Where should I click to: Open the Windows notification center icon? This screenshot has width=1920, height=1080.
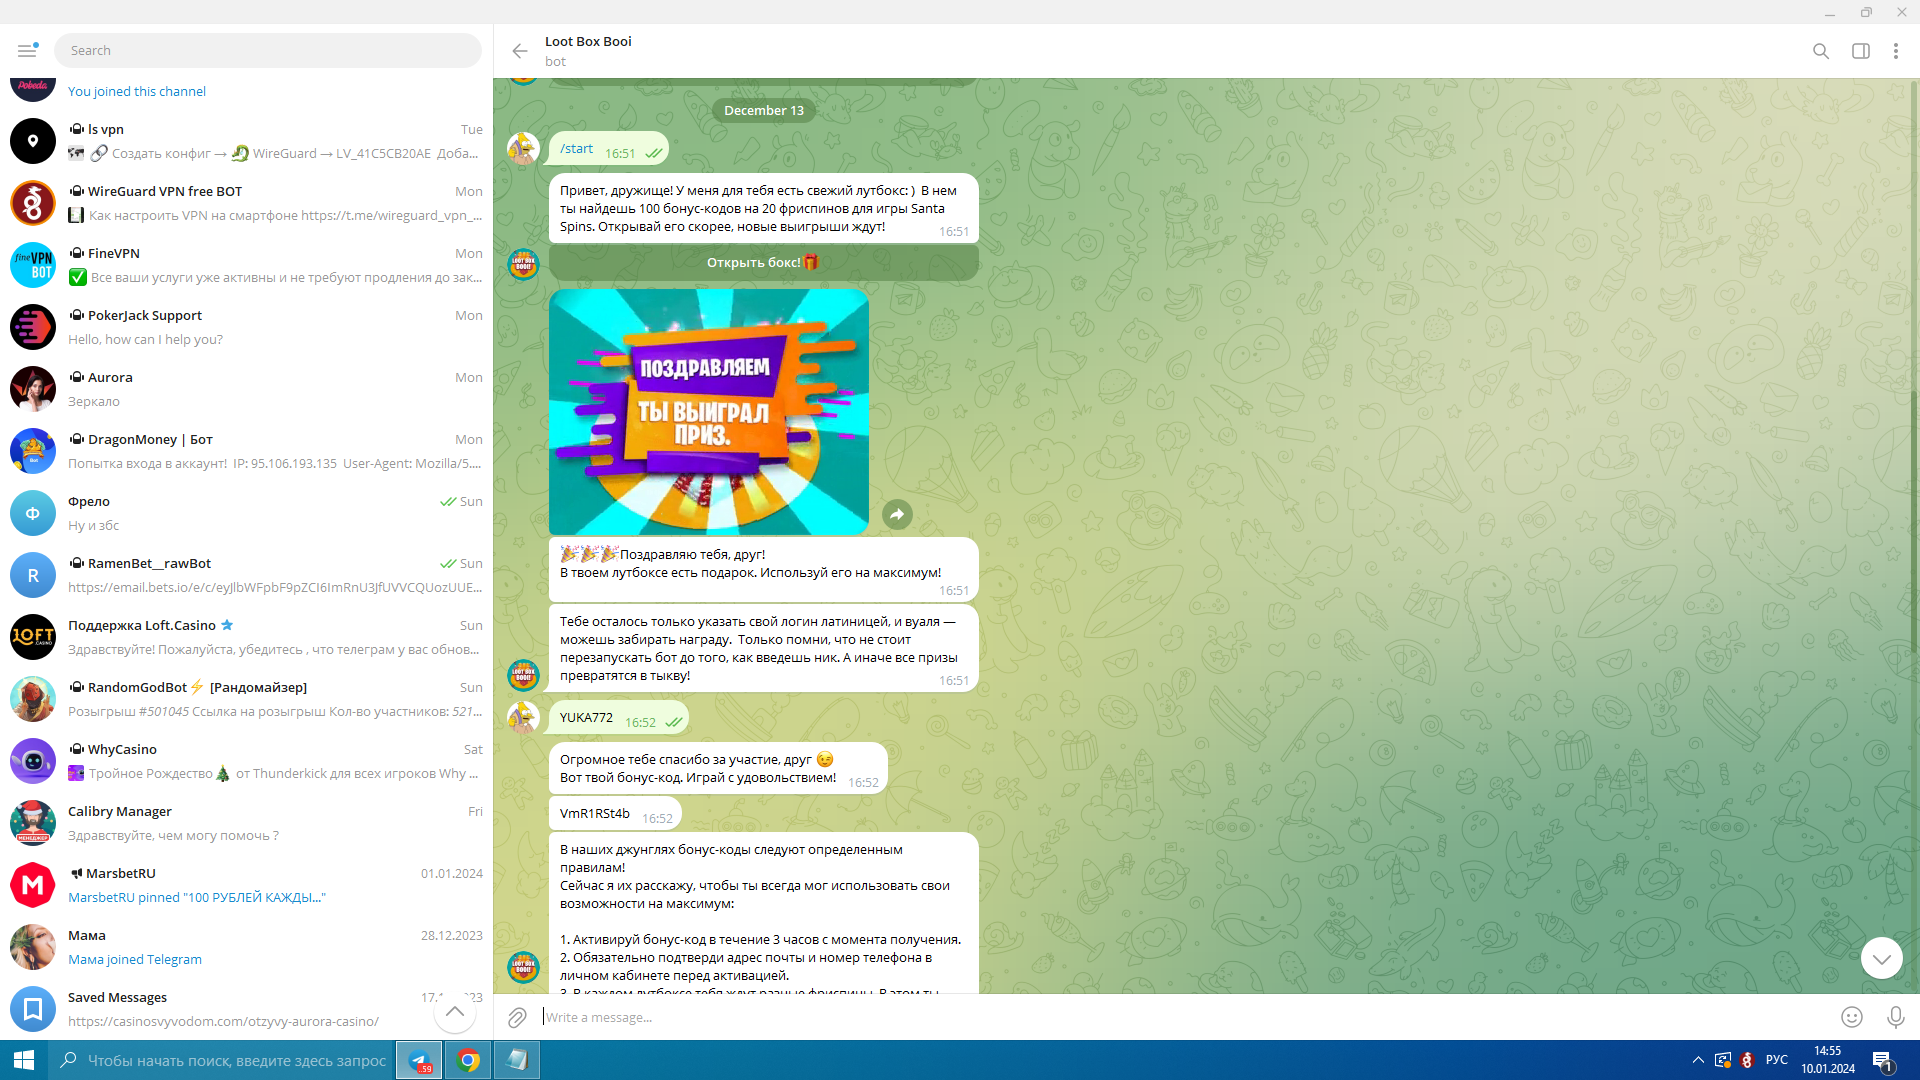pos(1883,1061)
